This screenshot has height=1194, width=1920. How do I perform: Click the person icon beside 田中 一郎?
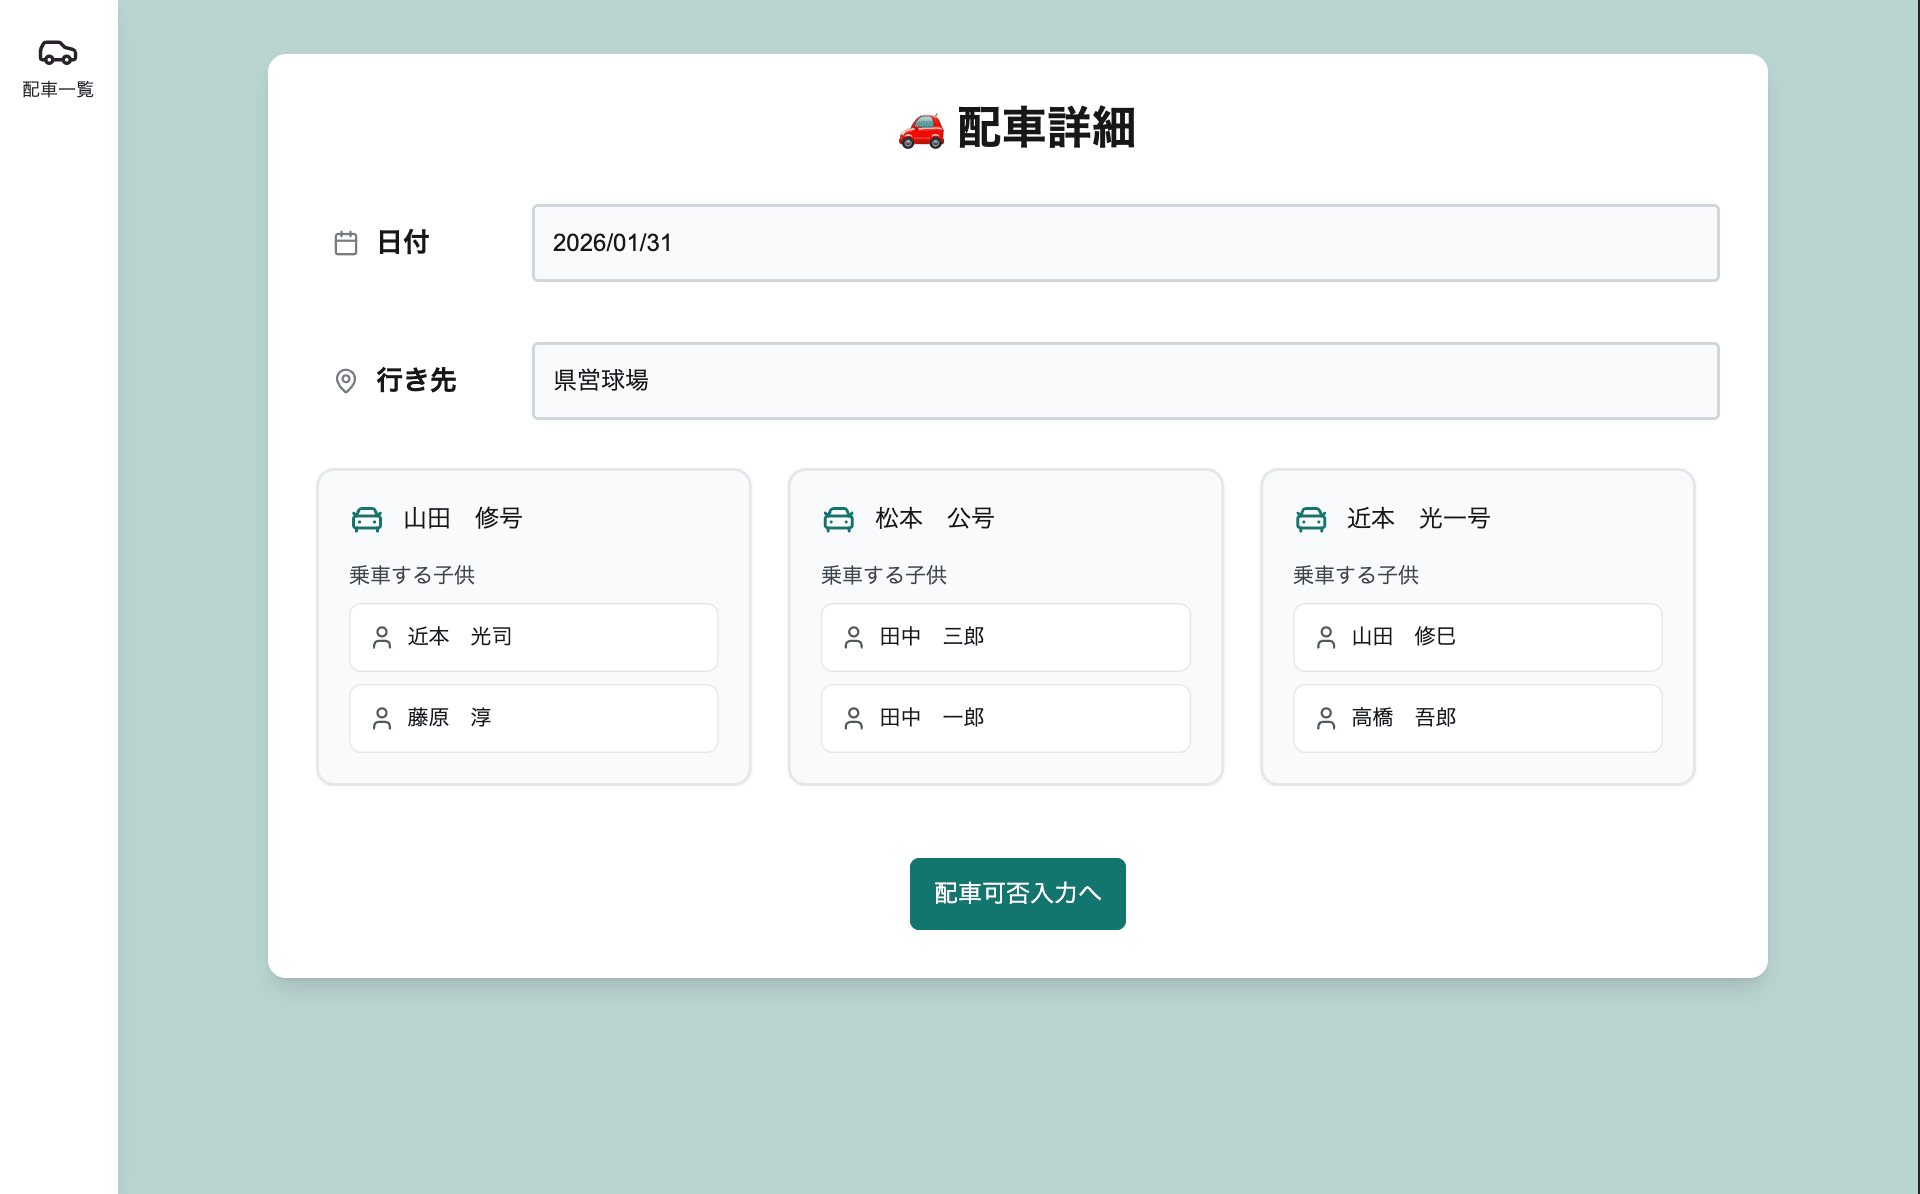click(853, 718)
